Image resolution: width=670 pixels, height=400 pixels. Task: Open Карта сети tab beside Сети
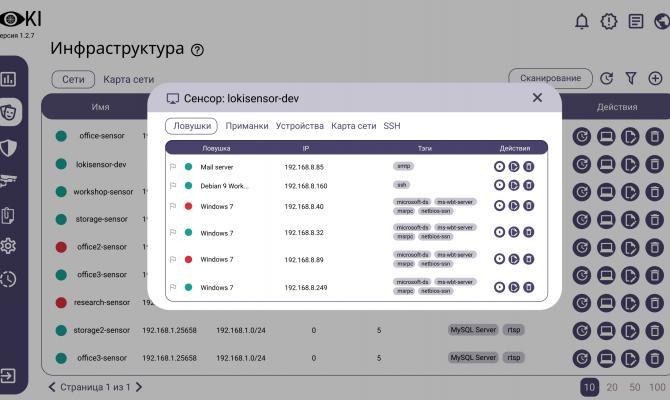(x=129, y=79)
